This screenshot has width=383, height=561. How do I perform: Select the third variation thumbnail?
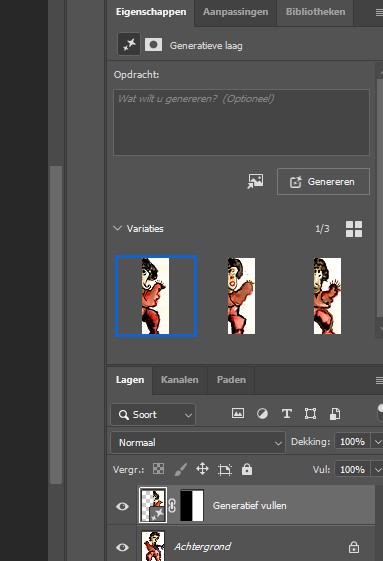pos(328,296)
